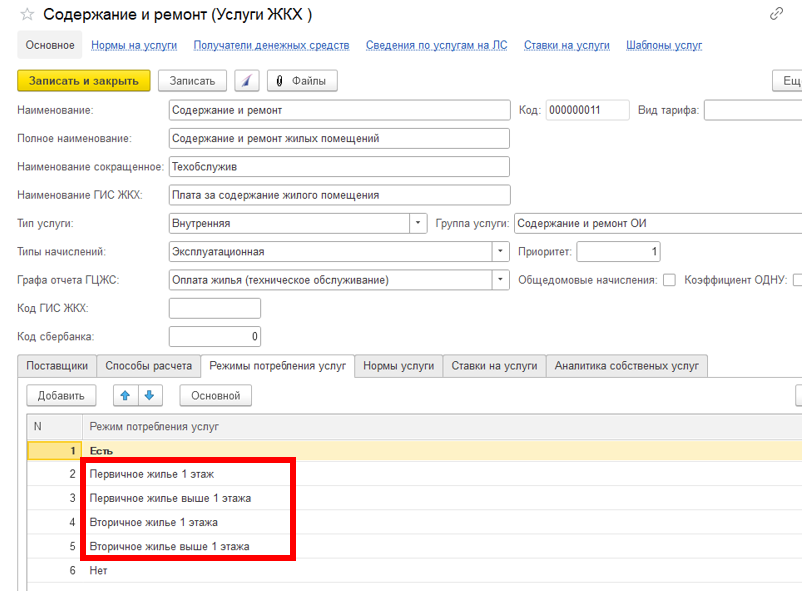Click Добавить button
Screen dimensions: 806x594
pos(61,396)
